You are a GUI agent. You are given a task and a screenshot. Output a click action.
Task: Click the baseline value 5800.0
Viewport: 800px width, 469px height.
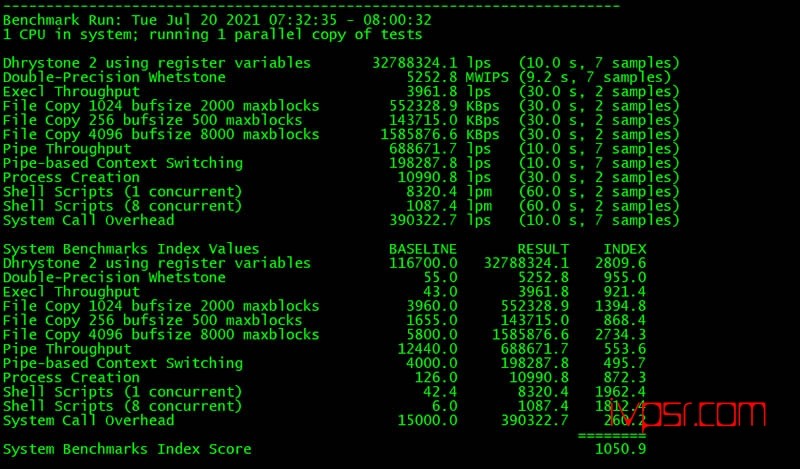(x=432, y=335)
